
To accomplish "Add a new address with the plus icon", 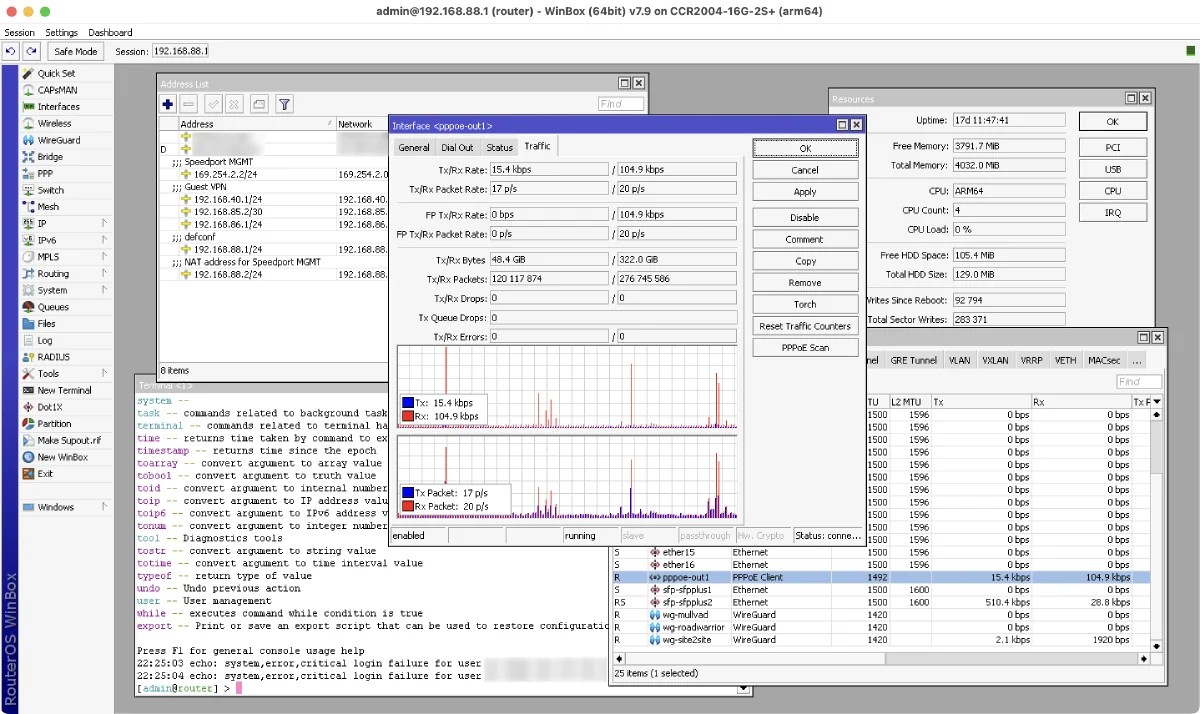I will (168, 104).
